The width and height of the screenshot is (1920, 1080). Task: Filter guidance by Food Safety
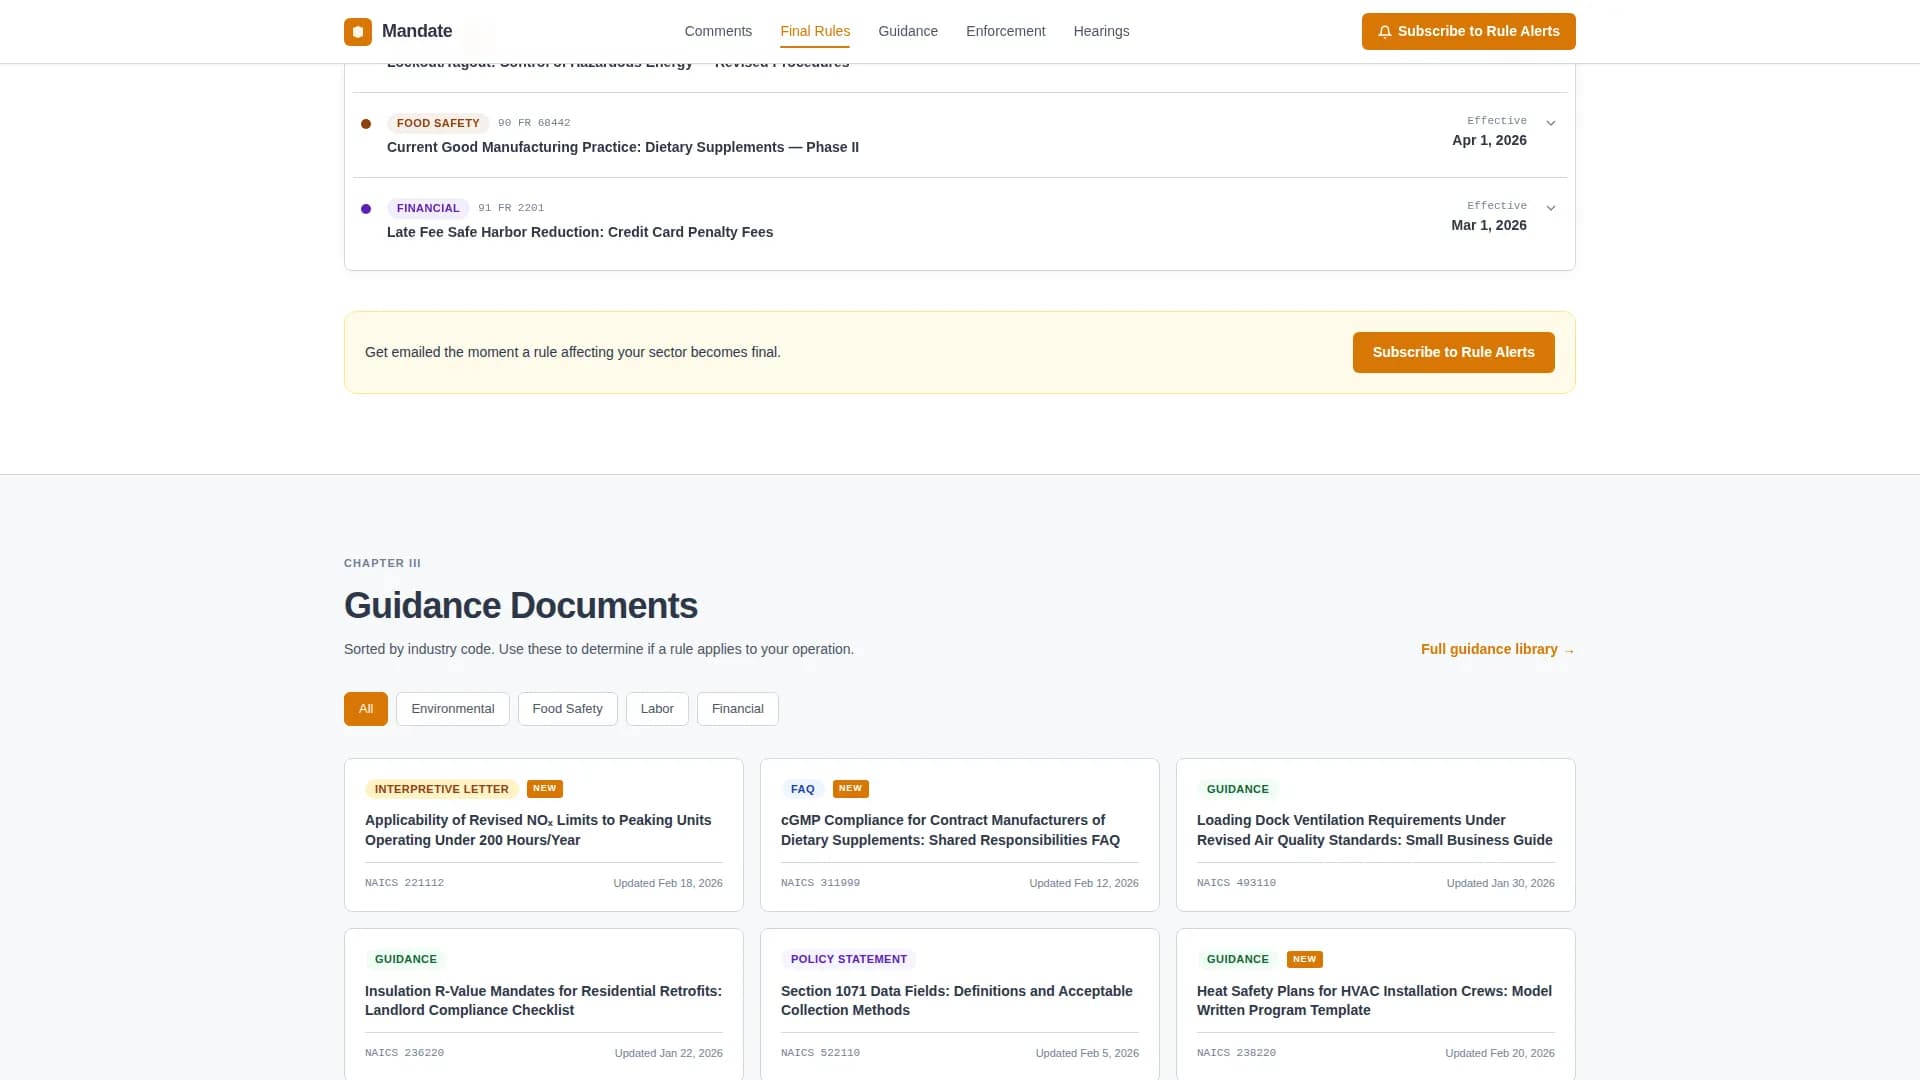pyautogui.click(x=567, y=709)
